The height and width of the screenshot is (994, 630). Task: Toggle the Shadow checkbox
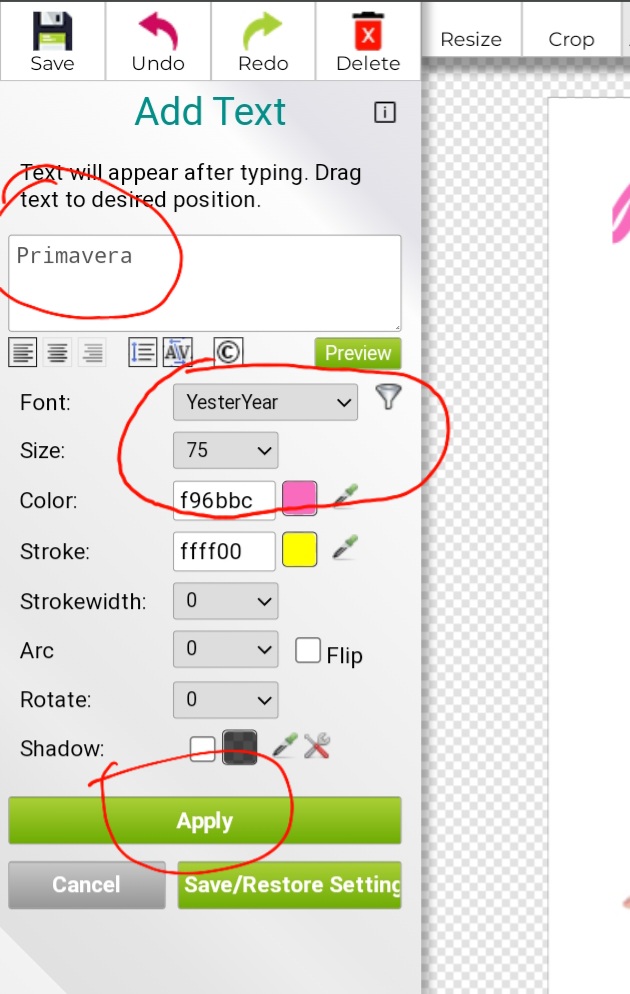[x=202, y=749]
